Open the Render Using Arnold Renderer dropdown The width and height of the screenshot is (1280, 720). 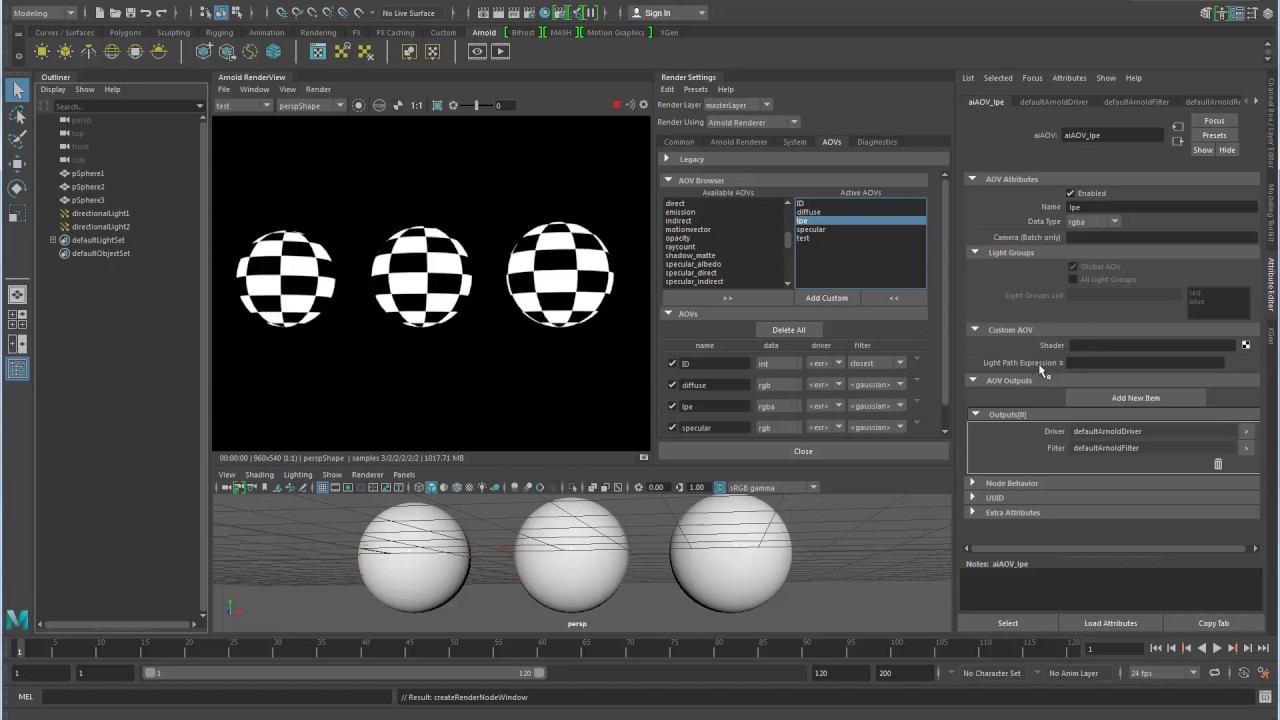tap(753, 122)
